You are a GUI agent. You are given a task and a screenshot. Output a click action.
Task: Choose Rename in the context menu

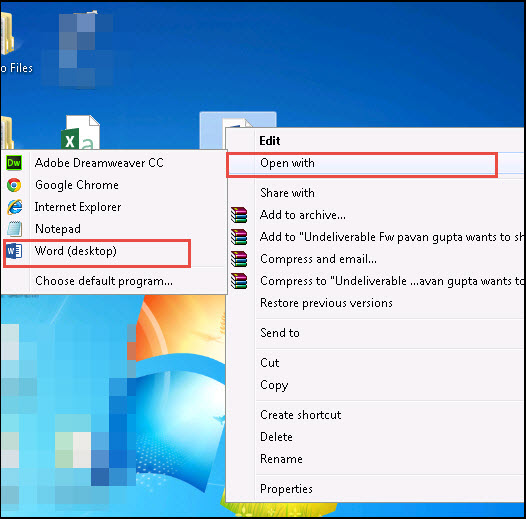375,459
